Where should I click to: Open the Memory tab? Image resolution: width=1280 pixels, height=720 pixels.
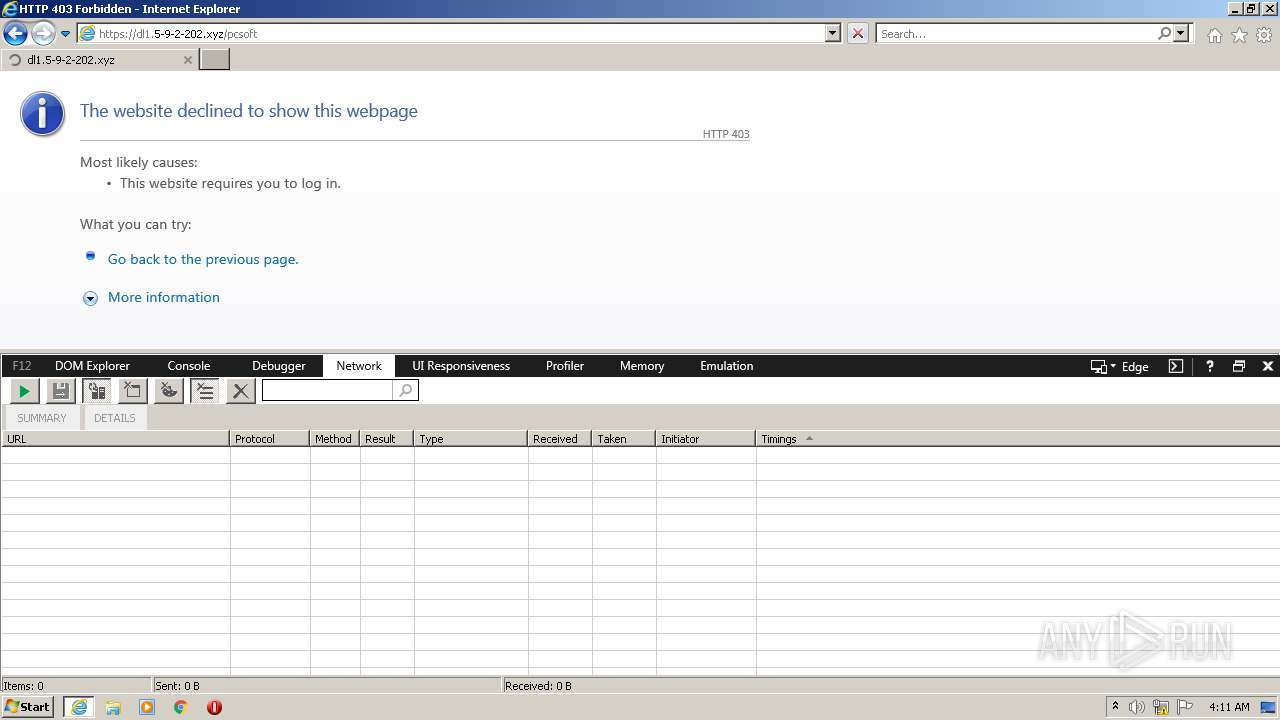[x=642, y=366]
